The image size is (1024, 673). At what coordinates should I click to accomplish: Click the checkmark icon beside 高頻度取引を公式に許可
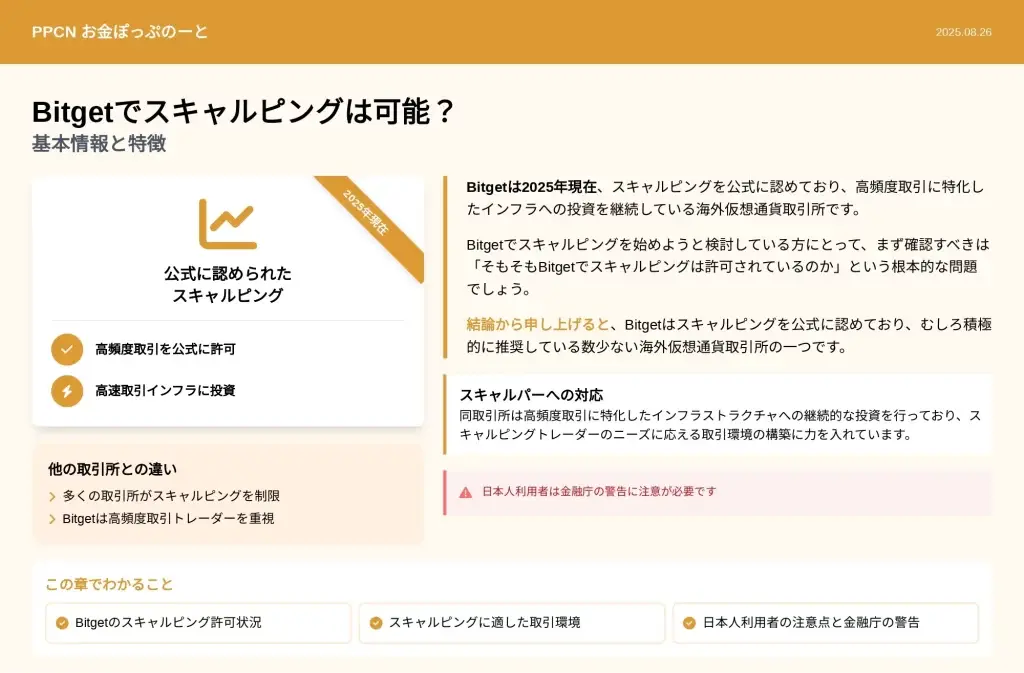(67, 349)
